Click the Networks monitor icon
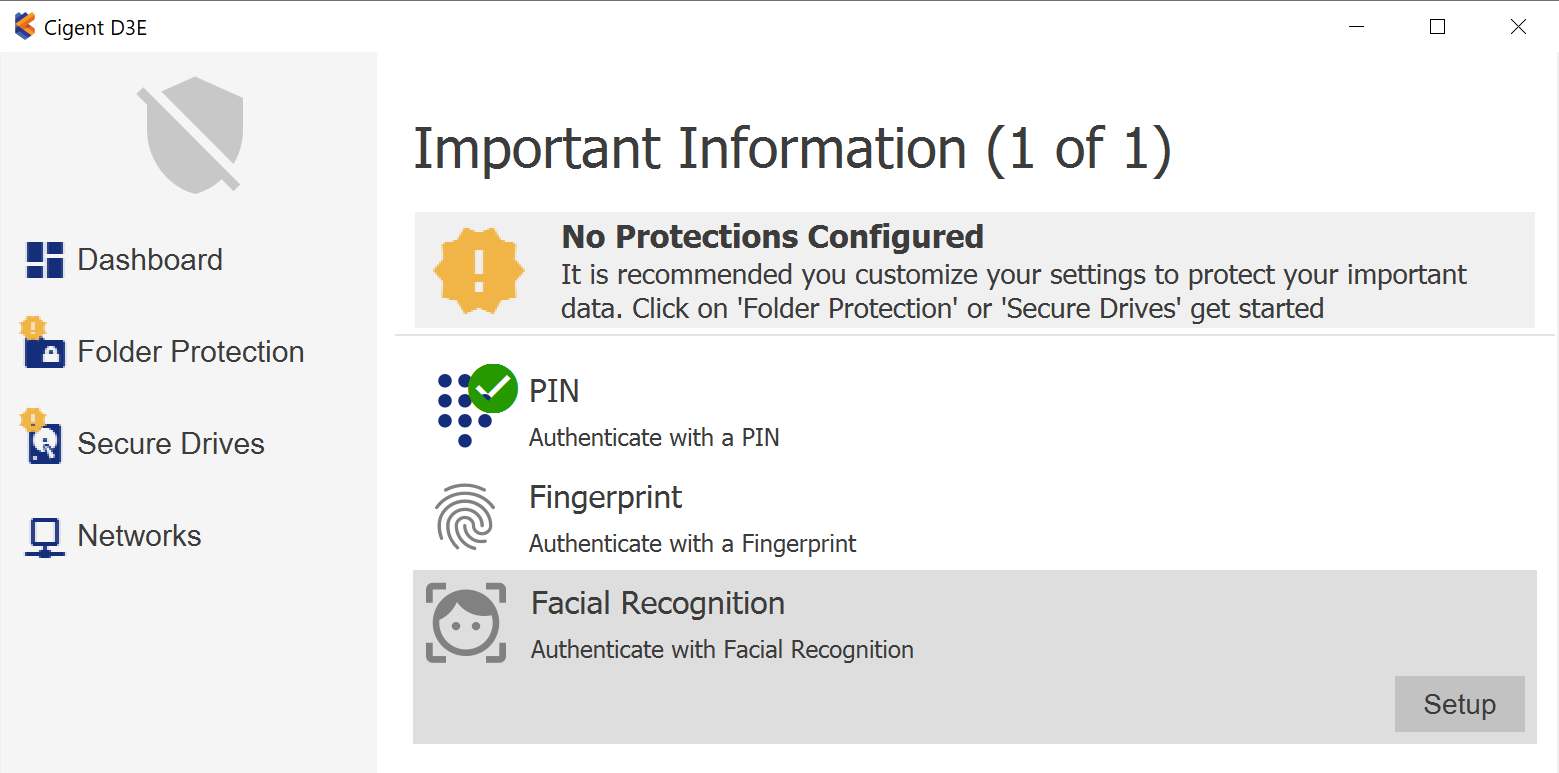The height and width of the screenshot is (773, 1559). pyautogui.click(x=45, y=537)
